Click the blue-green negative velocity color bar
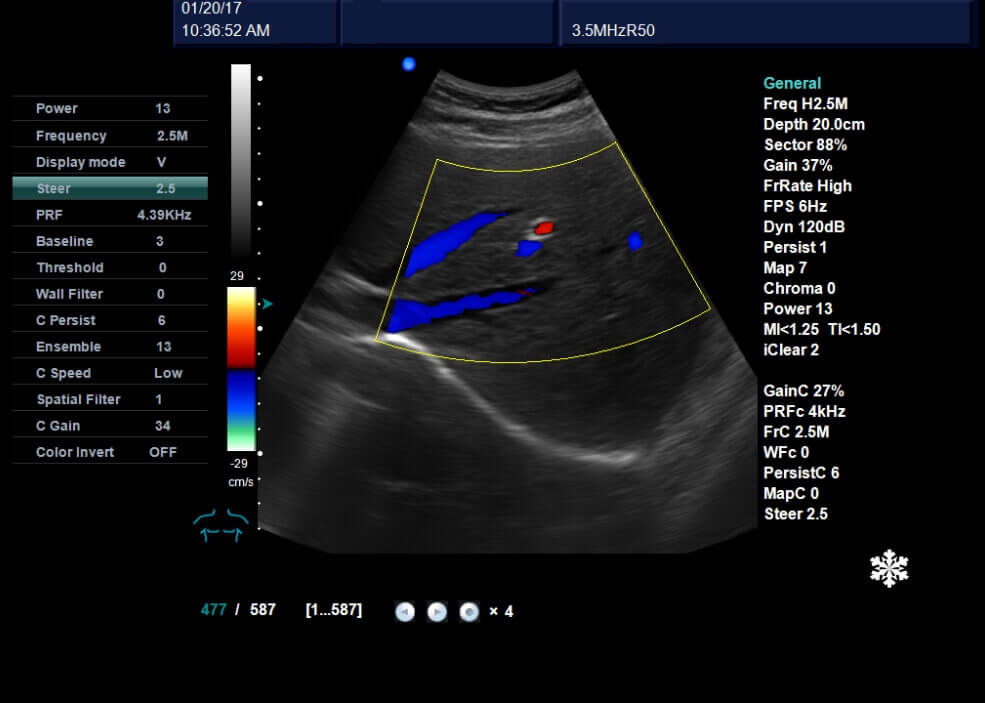 pos(241,410)
